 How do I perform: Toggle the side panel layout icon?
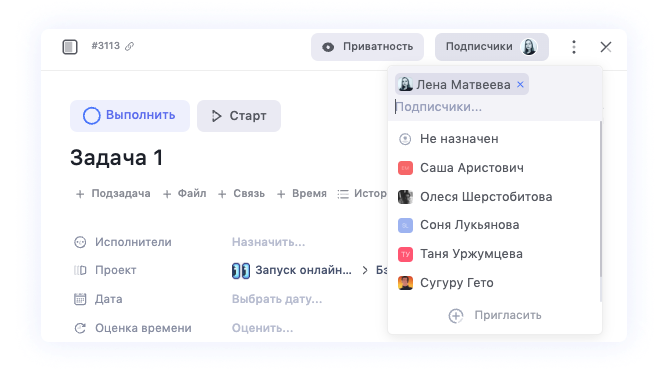point(70,46)
